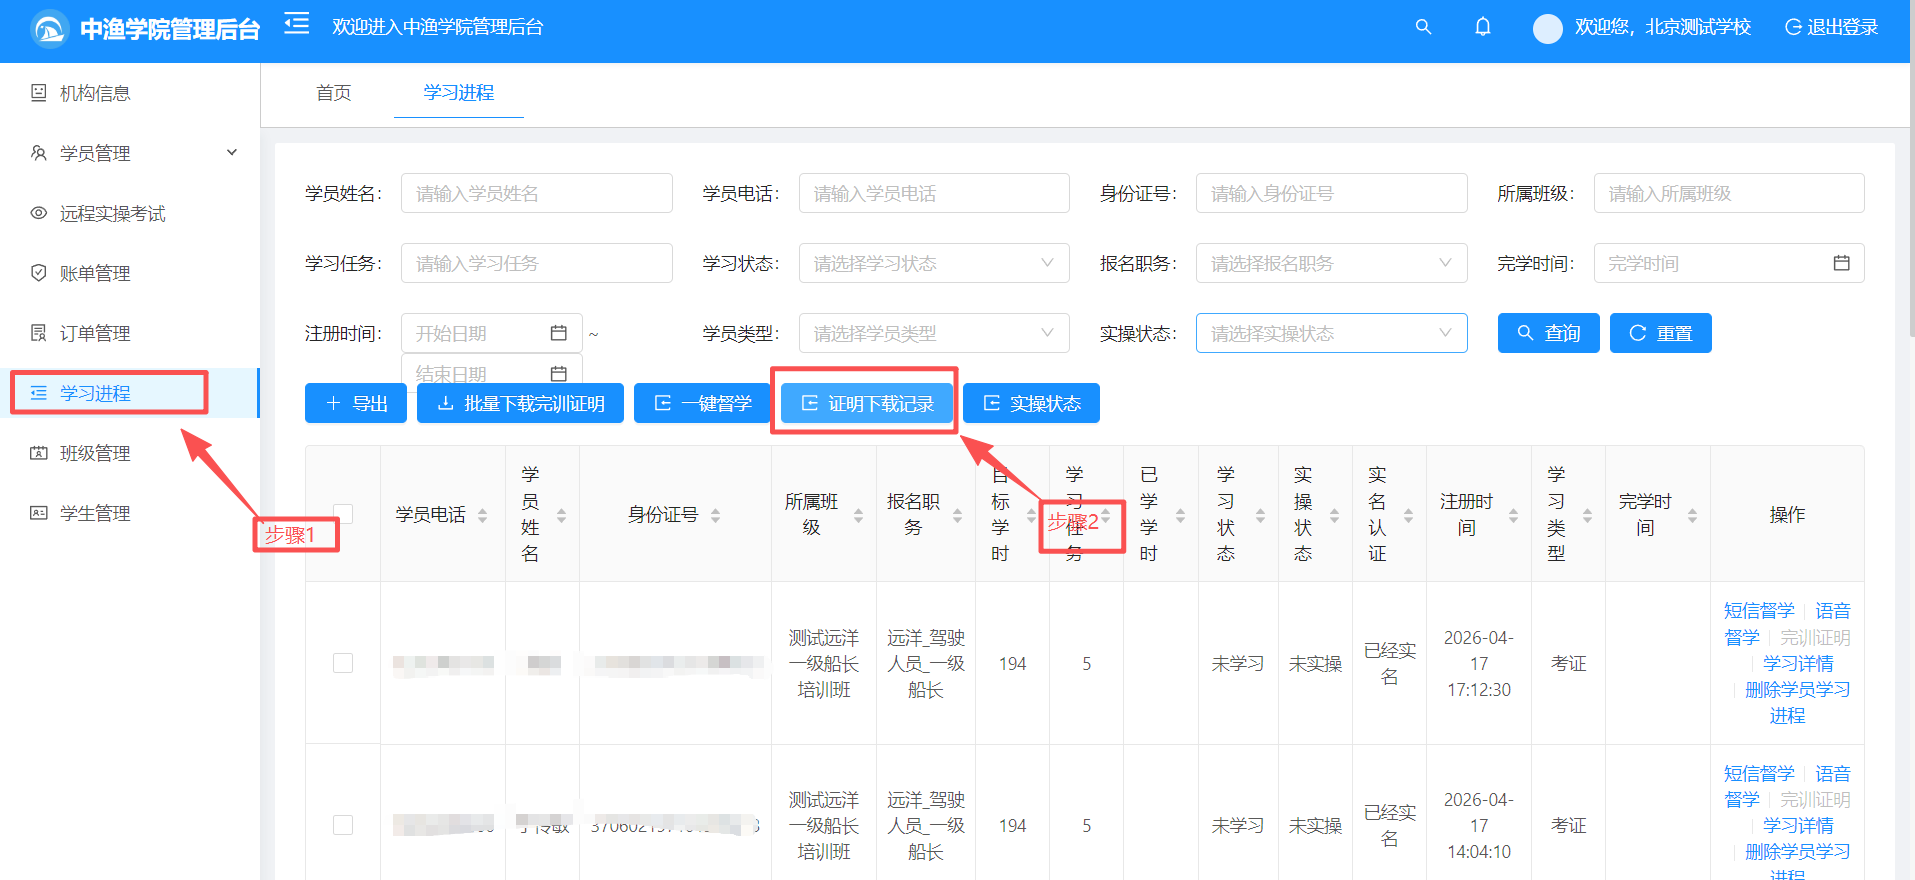Viewport: 1915px width, 880px height.
Task: Click 学习详情 in the 14:04:10 row
Action: pos(1798,825)
